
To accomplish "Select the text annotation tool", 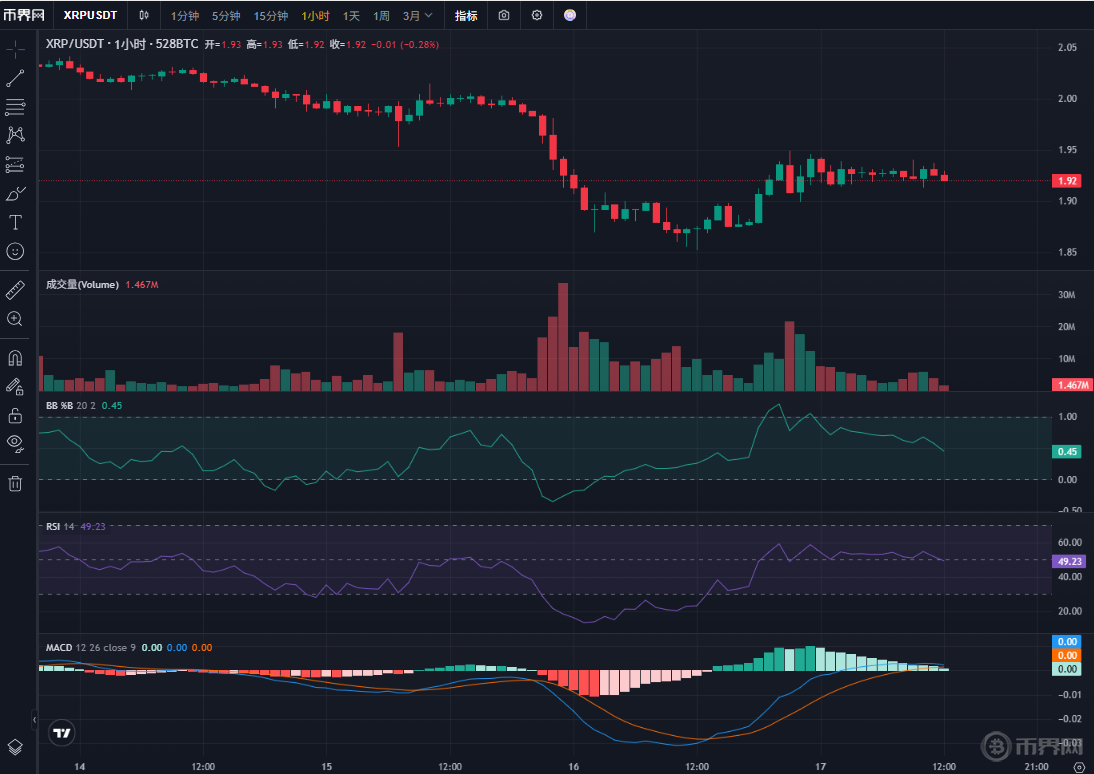I will [x=15, y=222].
